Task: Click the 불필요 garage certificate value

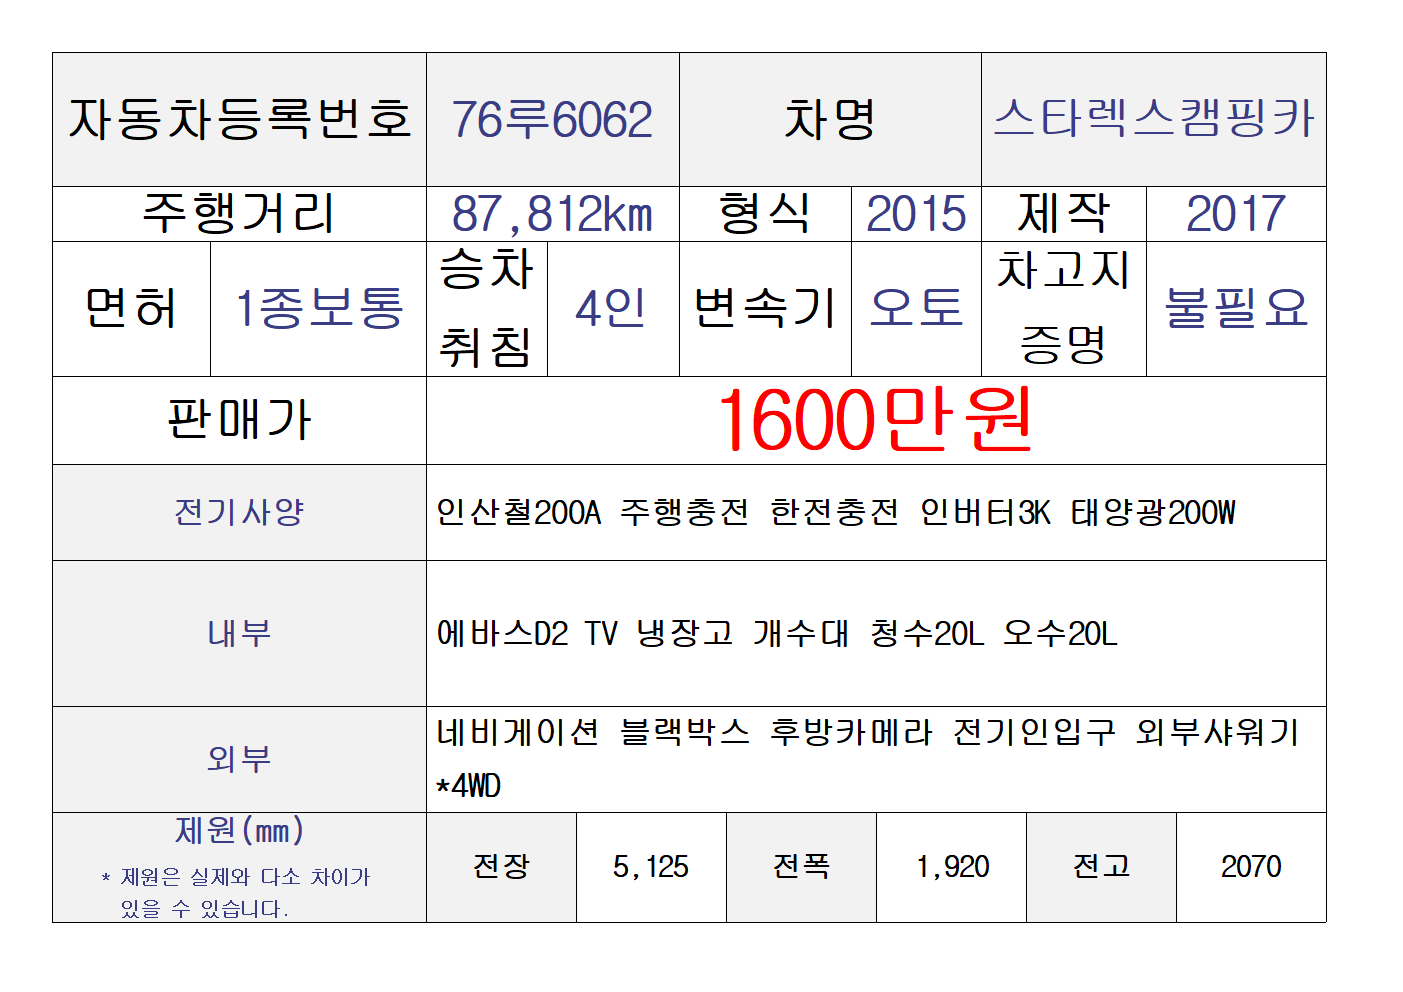Action: pyautogui.click(x=1235, y=308)
